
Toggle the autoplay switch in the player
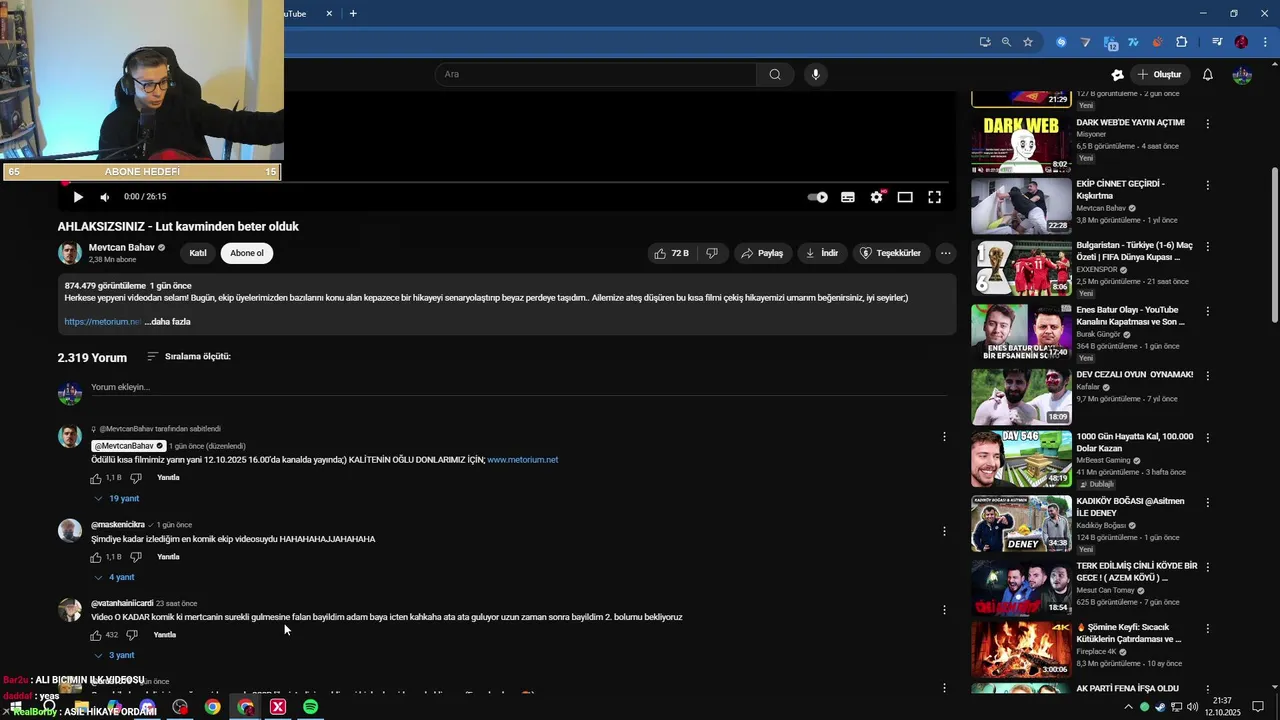pyautogui.click(x=818, y=197)
